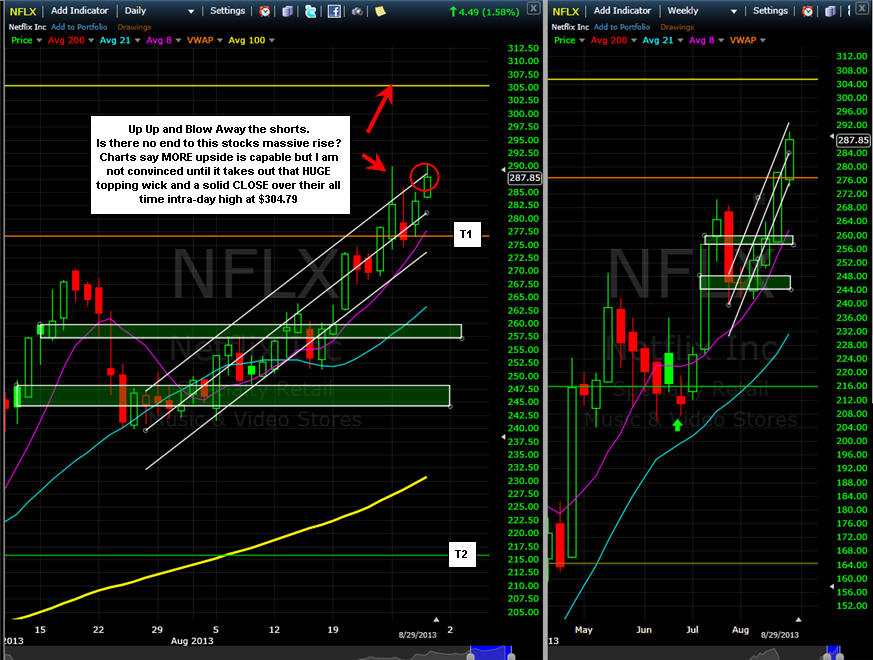Click the May label on Weekly time axis
The image size is (873, 660).
coord(583,630)
